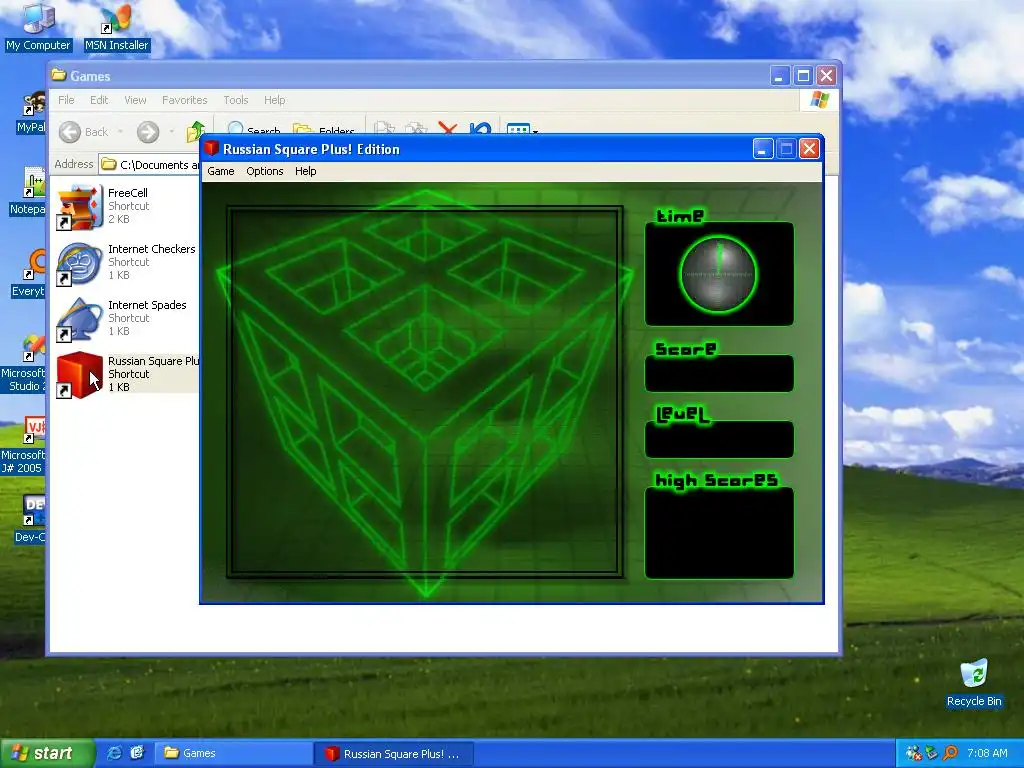The height and width of the screenshot is (768, 1024).
Task: Click the Score display box
Action: click(x=719, y=374)
